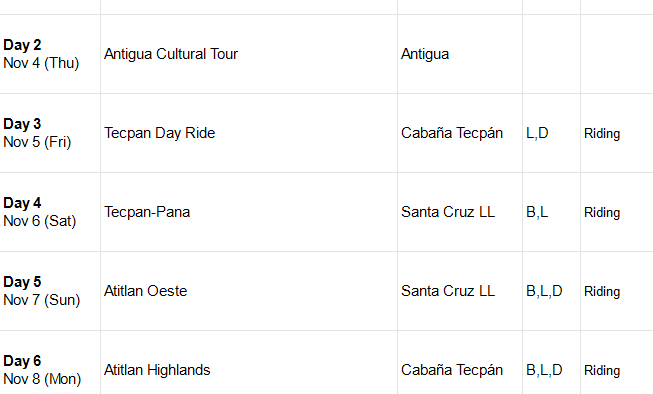Click the Day 3 Nov 5 (Fri) cell
The height and width of the screenshot is (394, 653).
point(50,133)
